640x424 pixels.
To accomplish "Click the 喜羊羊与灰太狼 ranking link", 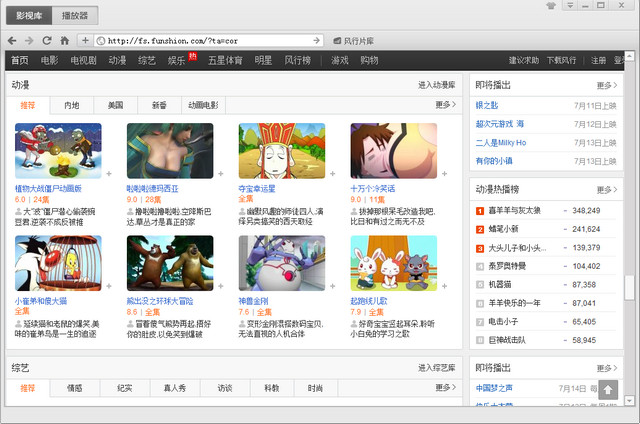I will 515,211.
